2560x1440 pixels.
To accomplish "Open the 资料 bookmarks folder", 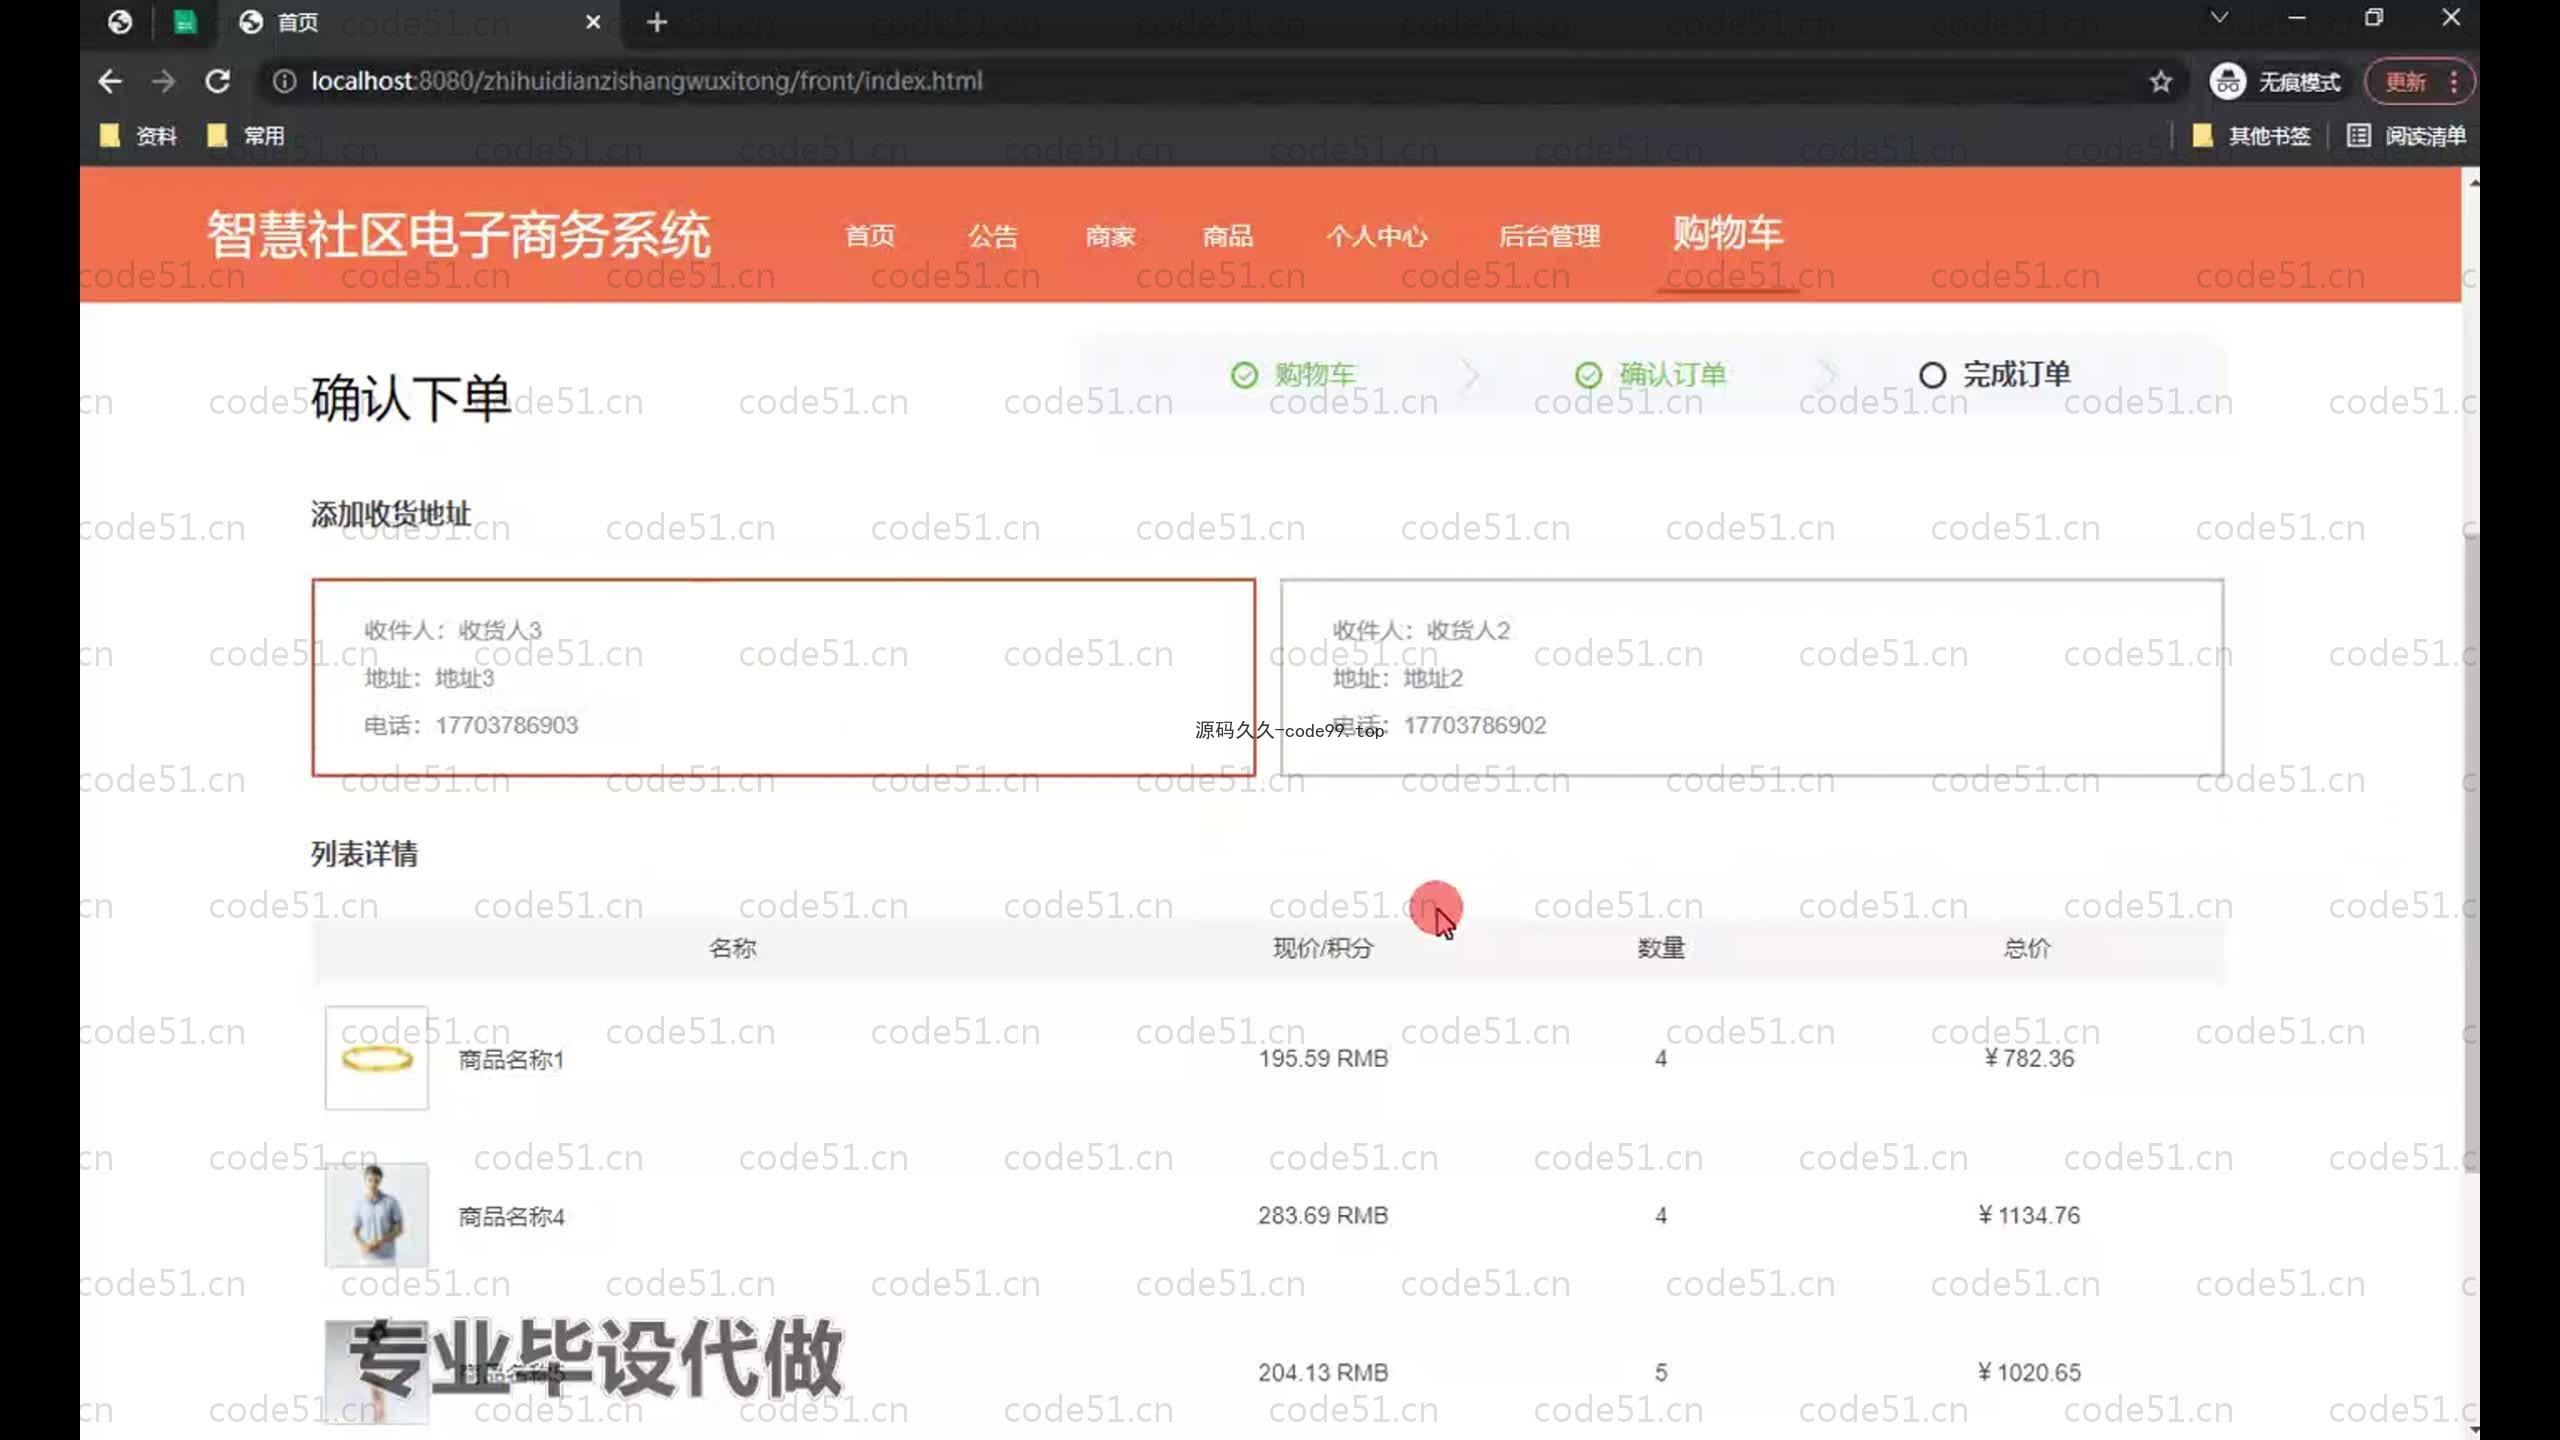I will pyautogui.click(x=139, y=136).
